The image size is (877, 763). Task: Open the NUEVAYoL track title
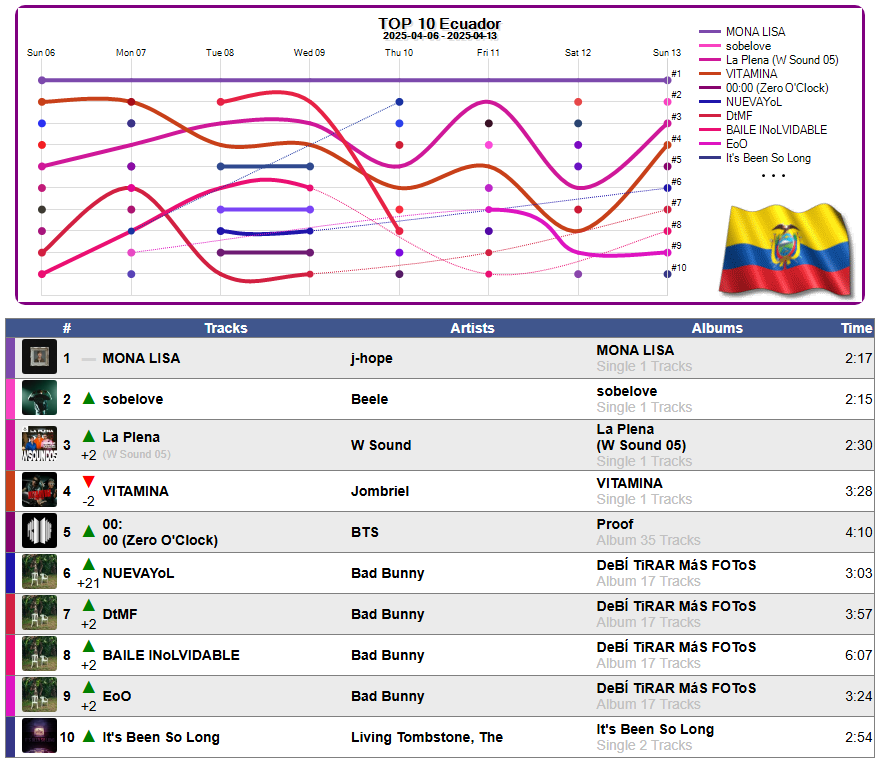138,573
